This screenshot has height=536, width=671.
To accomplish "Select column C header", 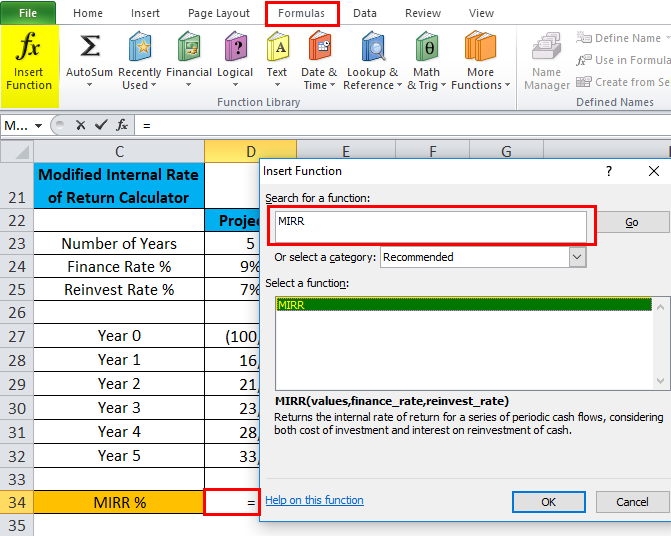I will tap(119, 151).
